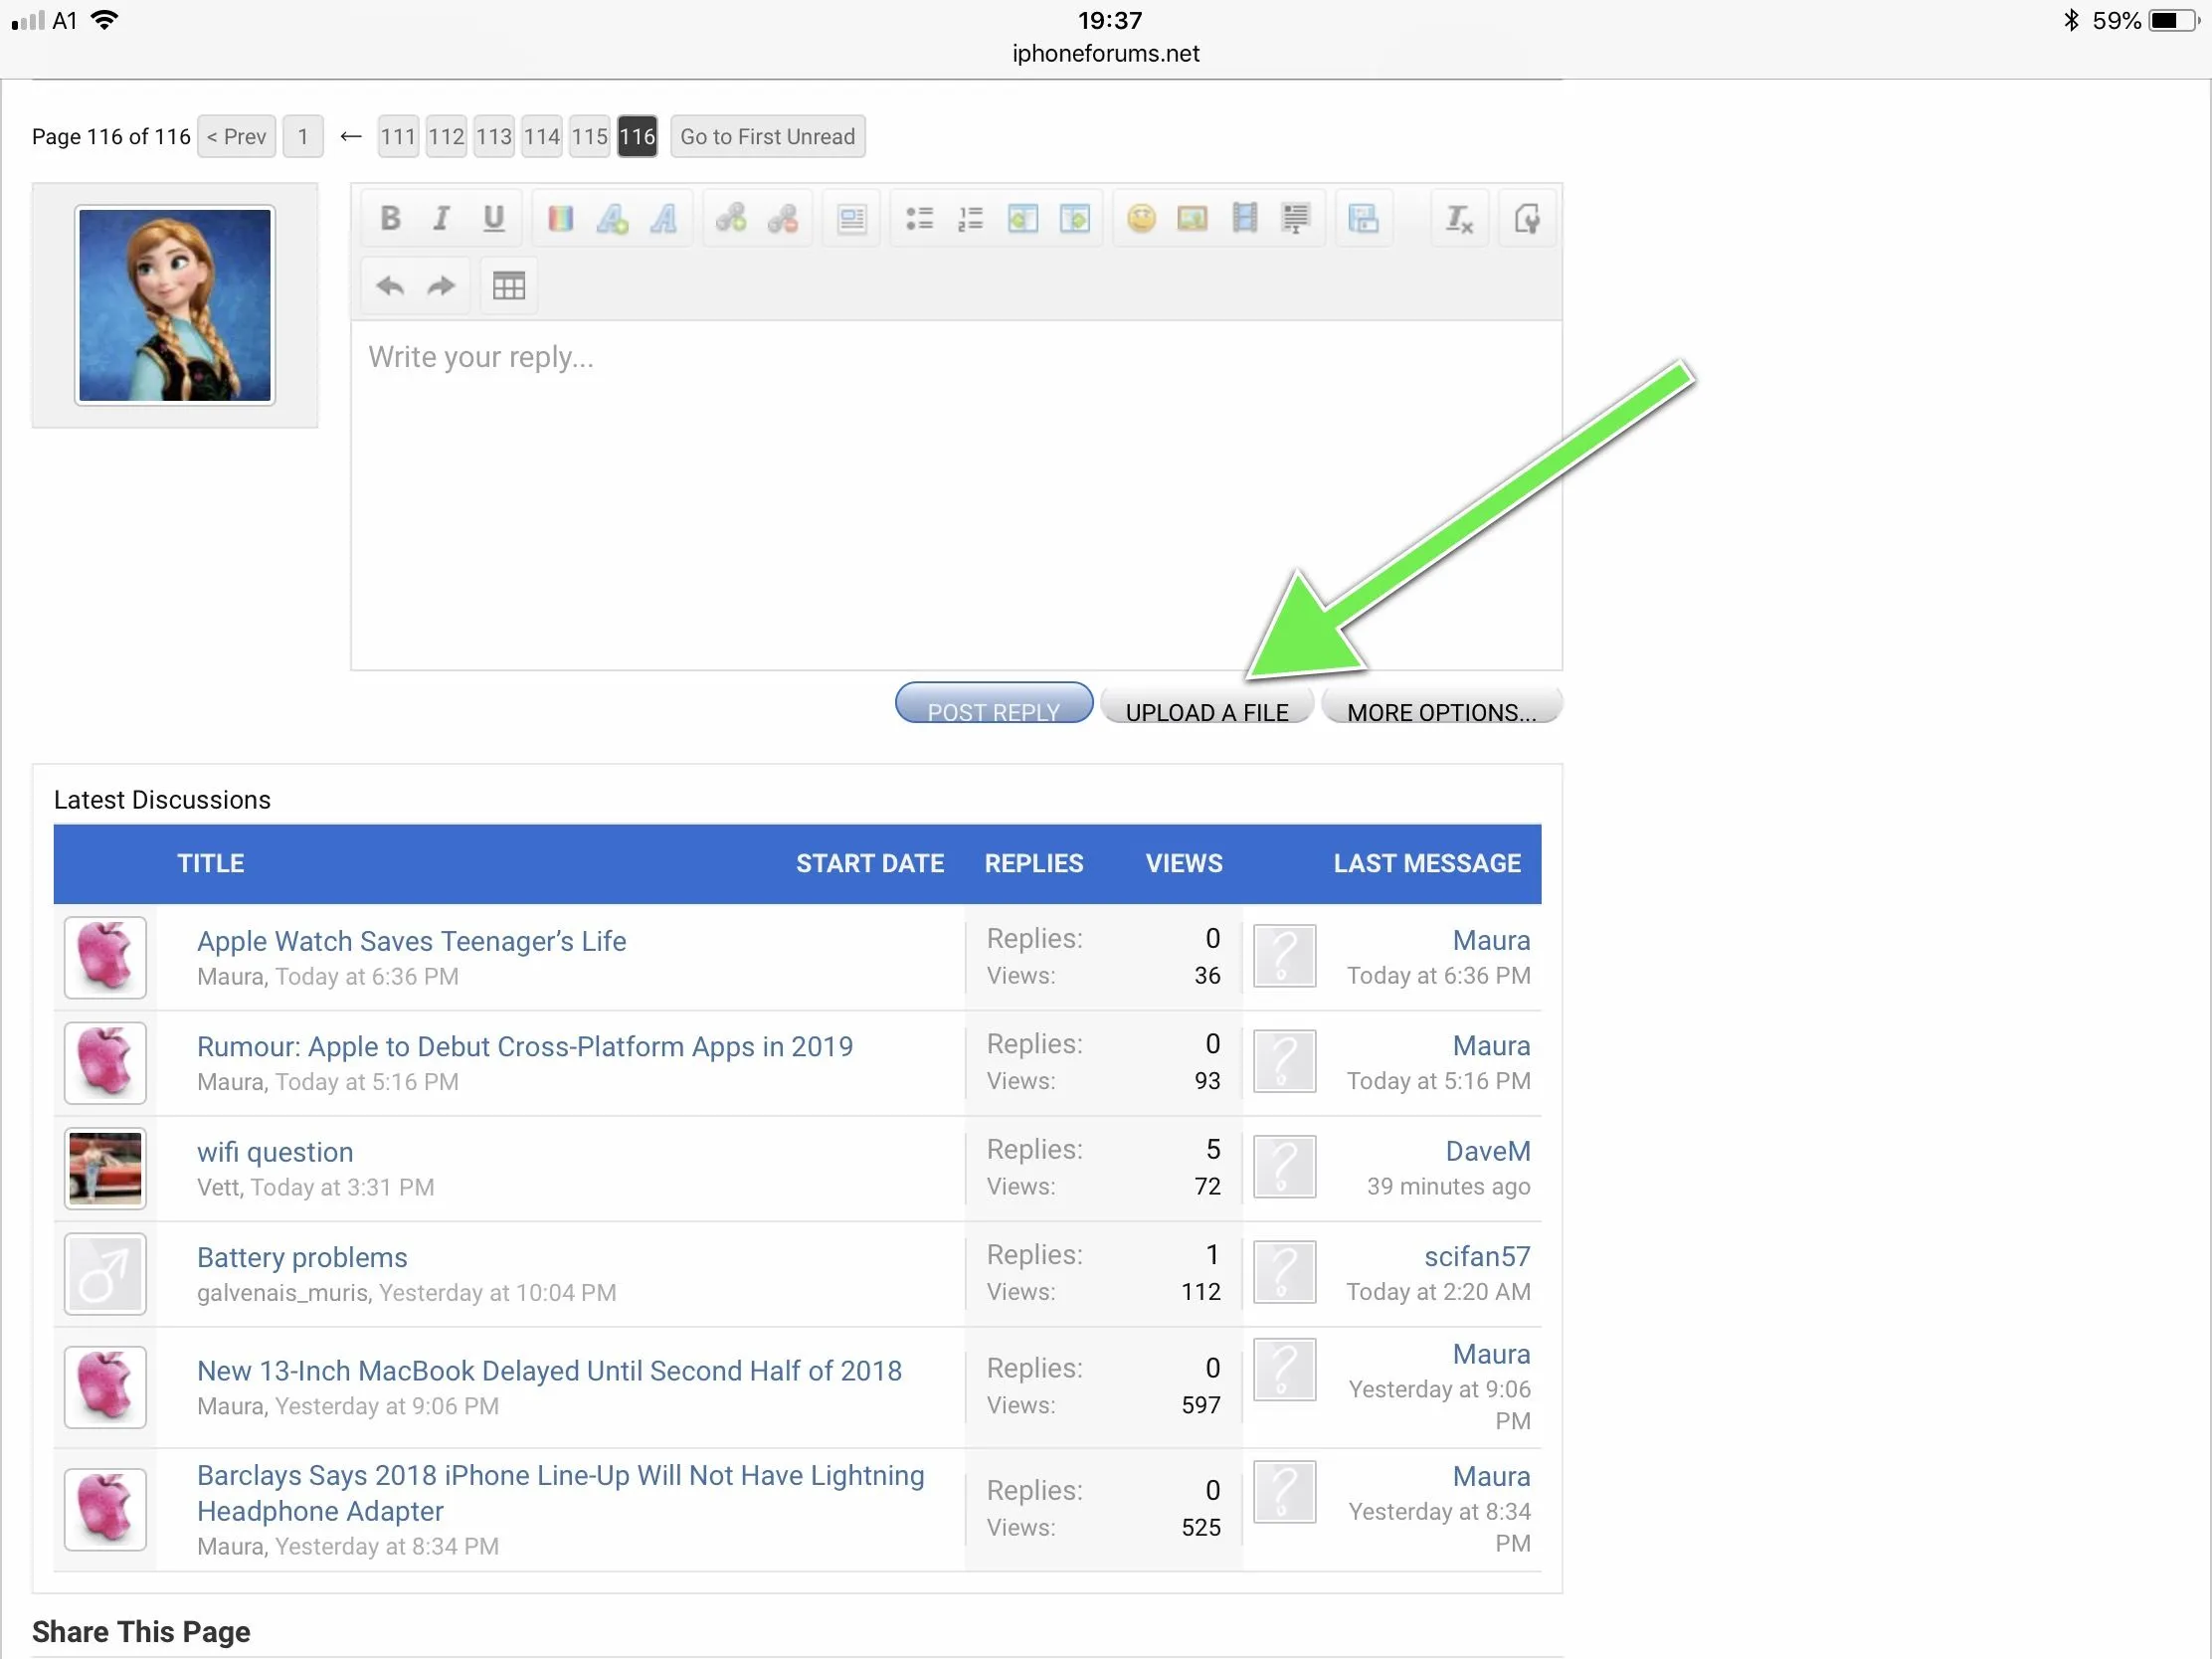This screenshot has height=1659, width=2212.
Task: Toggle italic text in the editor
Action: click(441, 218)
